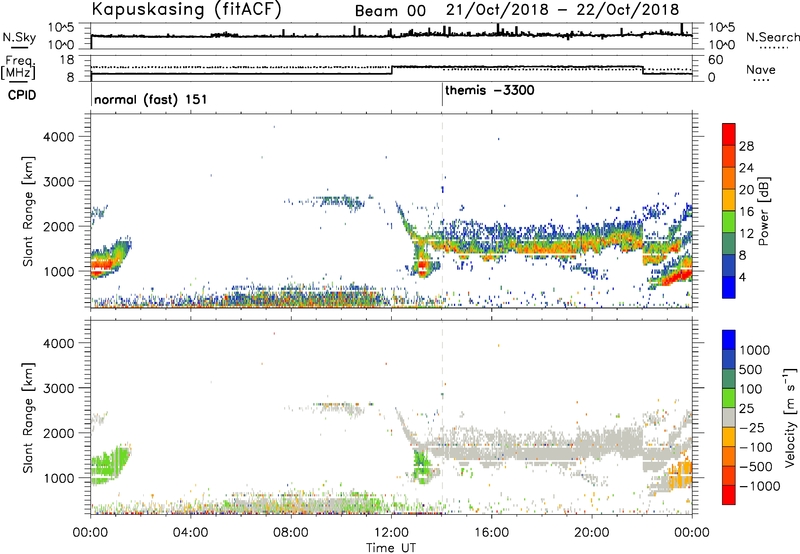Click the Freq. [MHz] axis label
This screenshot has width=800, height=554.
tap(19, 67)
